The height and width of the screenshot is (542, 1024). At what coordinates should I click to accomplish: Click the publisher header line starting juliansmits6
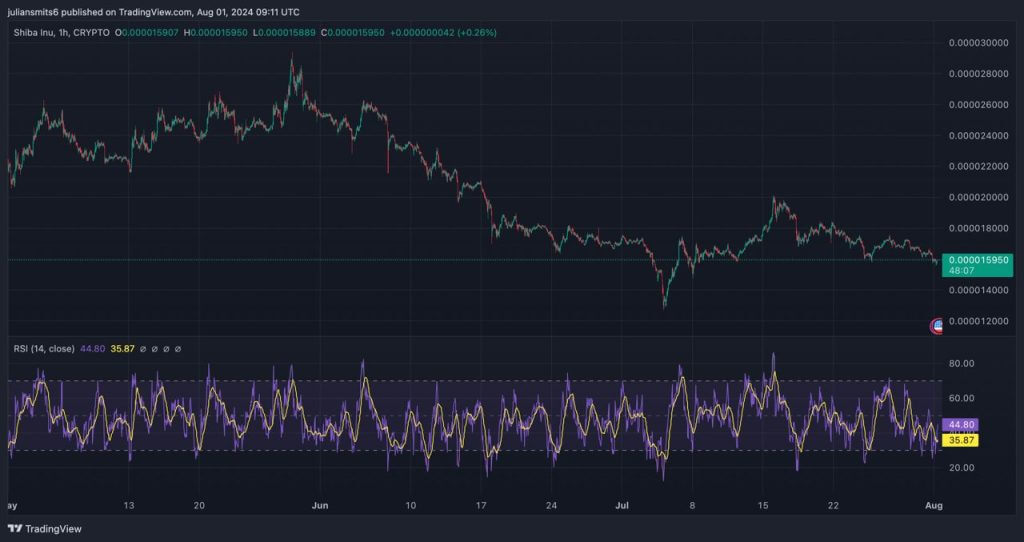pyautogui.click(x=155, y=12)
